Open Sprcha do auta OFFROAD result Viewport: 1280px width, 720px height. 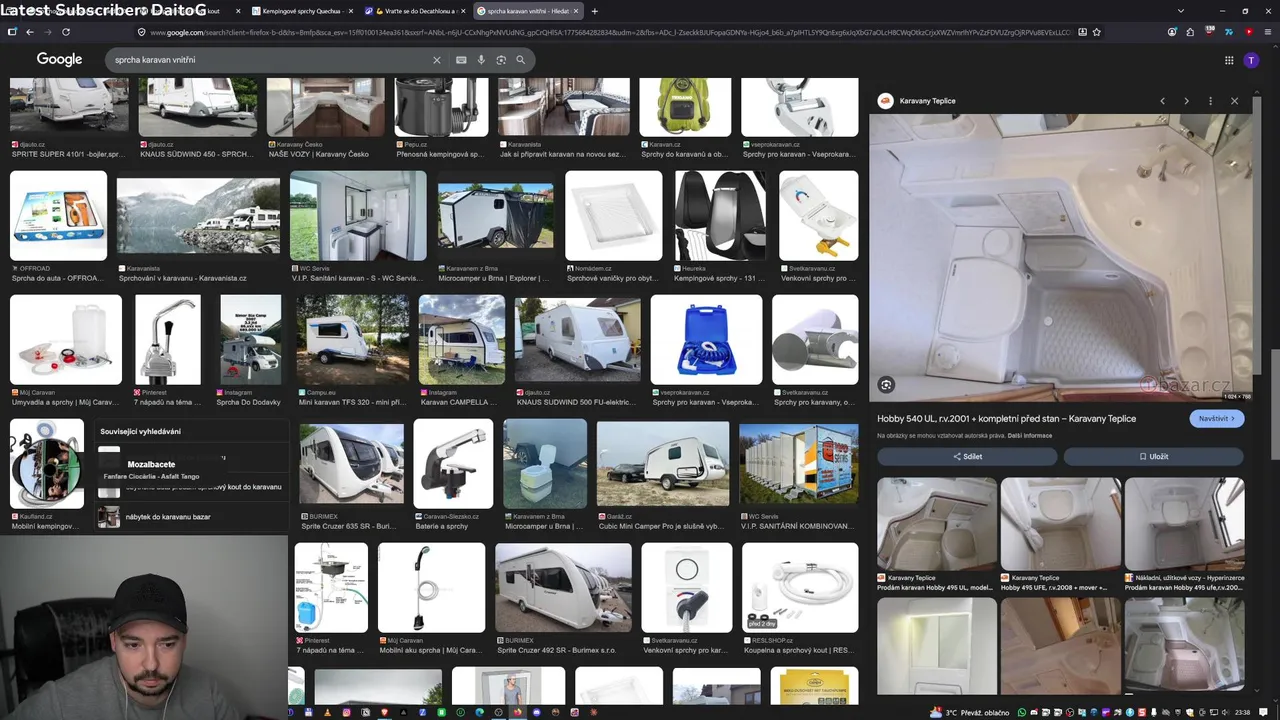pos(58,226)
